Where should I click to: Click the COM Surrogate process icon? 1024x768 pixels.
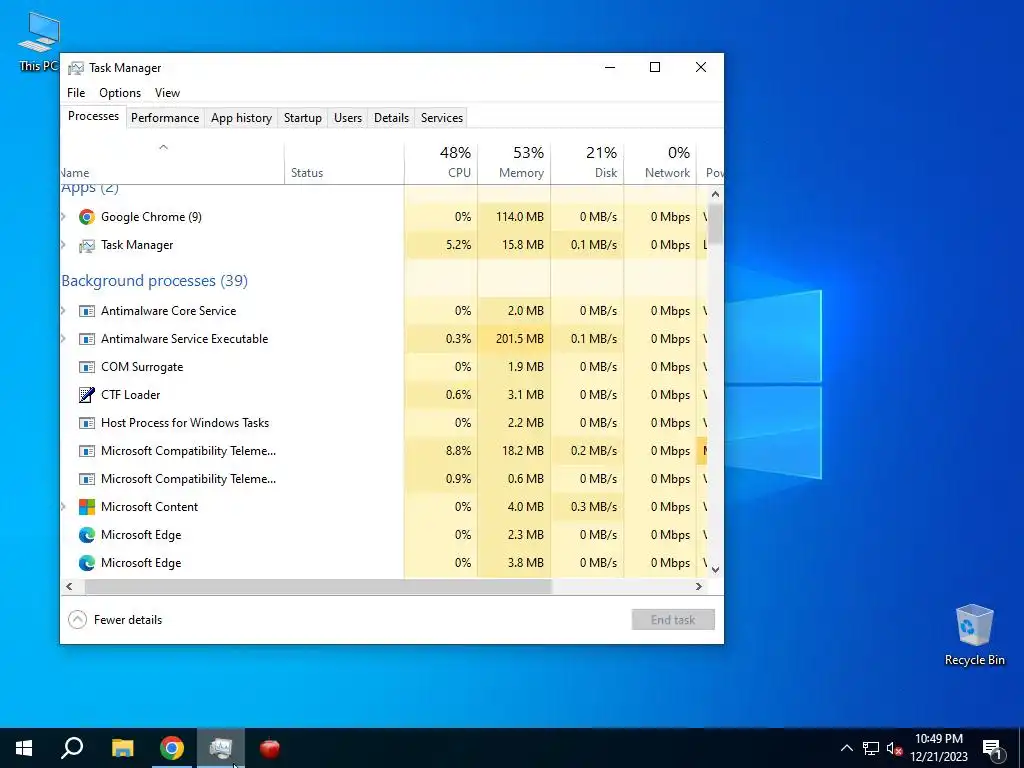pyautogui.click(x=87, y=367)
